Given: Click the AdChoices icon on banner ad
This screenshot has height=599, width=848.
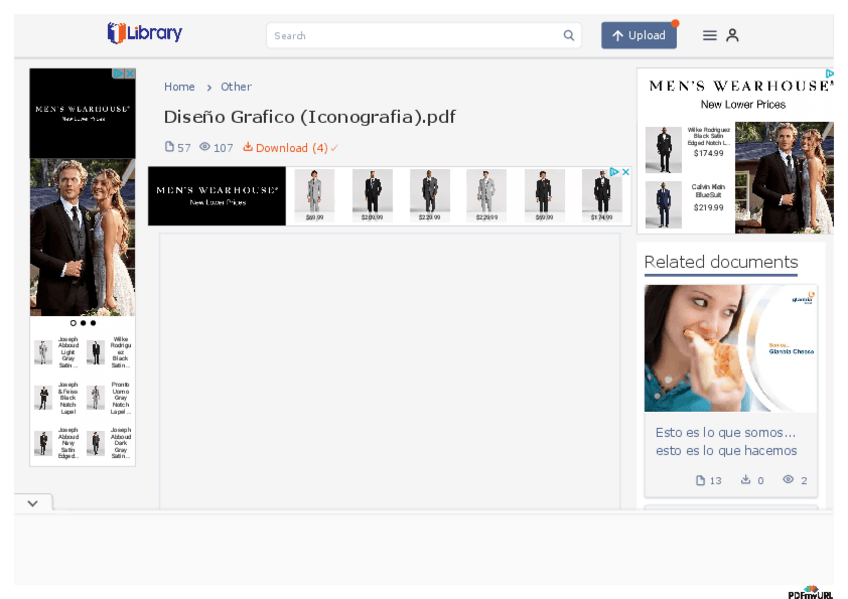Looking at the screenshot, I should tap(614, 172).
